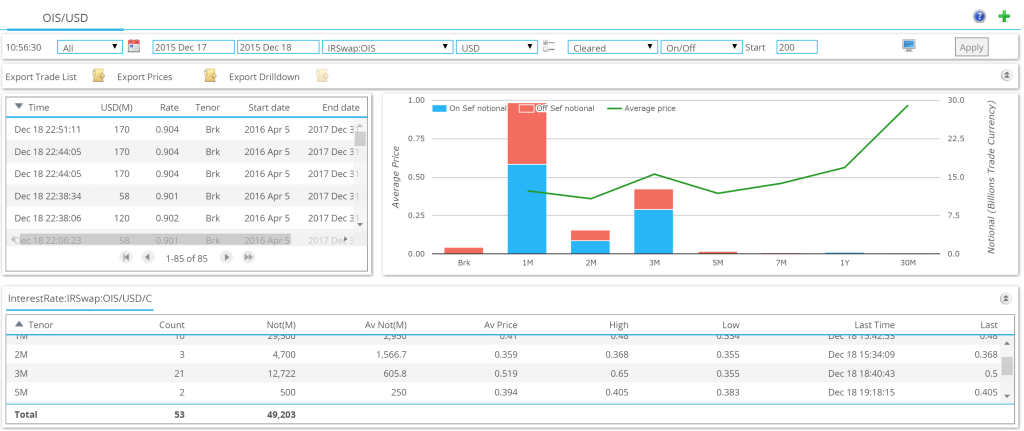Image resolution: width=1024 pixels, height=431 pixels.
Task: Toggle Average price legend line
Action: click(x=615, y=108)
